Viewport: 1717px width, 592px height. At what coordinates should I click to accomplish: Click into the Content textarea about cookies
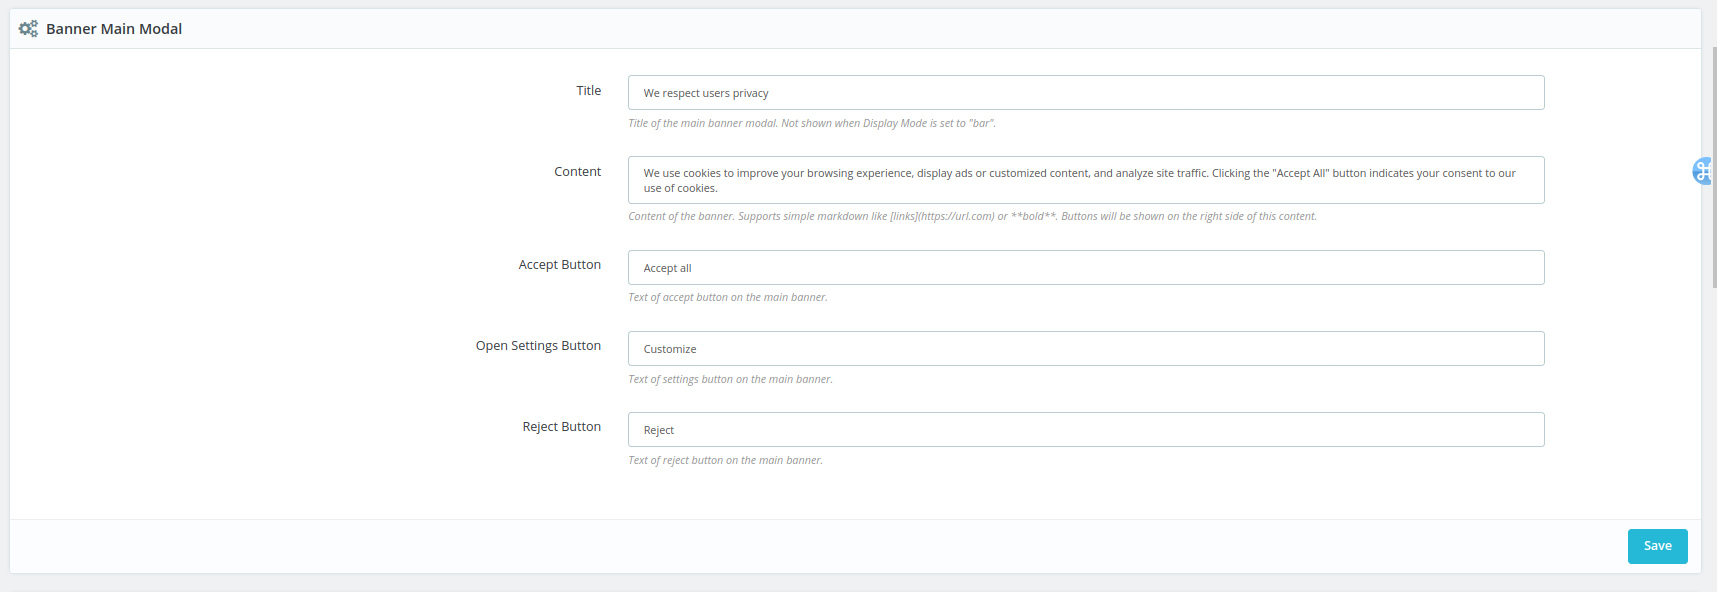tap(1085, 180)
